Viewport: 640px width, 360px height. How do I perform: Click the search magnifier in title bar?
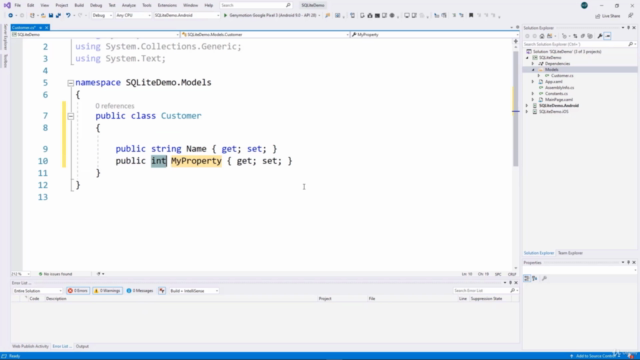(288, 5)
